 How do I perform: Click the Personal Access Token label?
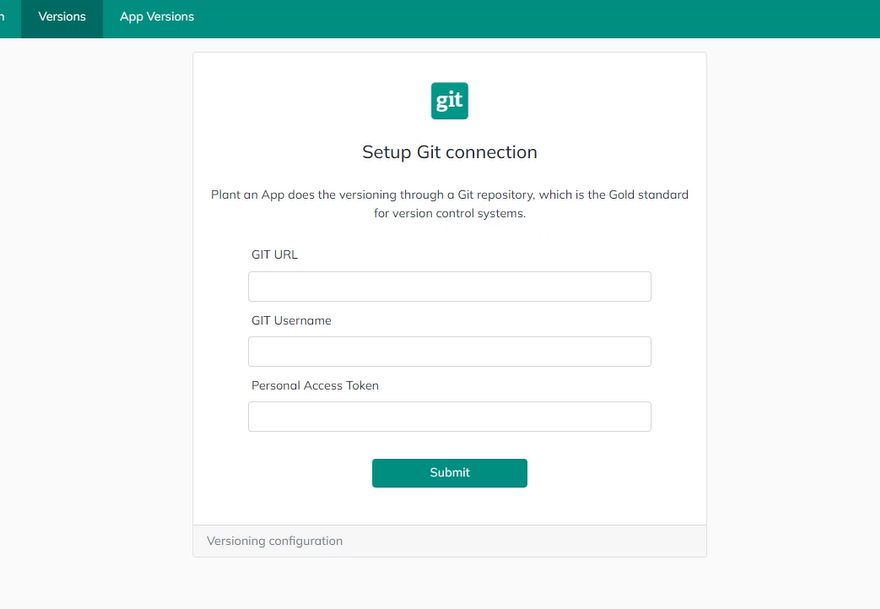(315, 386)
